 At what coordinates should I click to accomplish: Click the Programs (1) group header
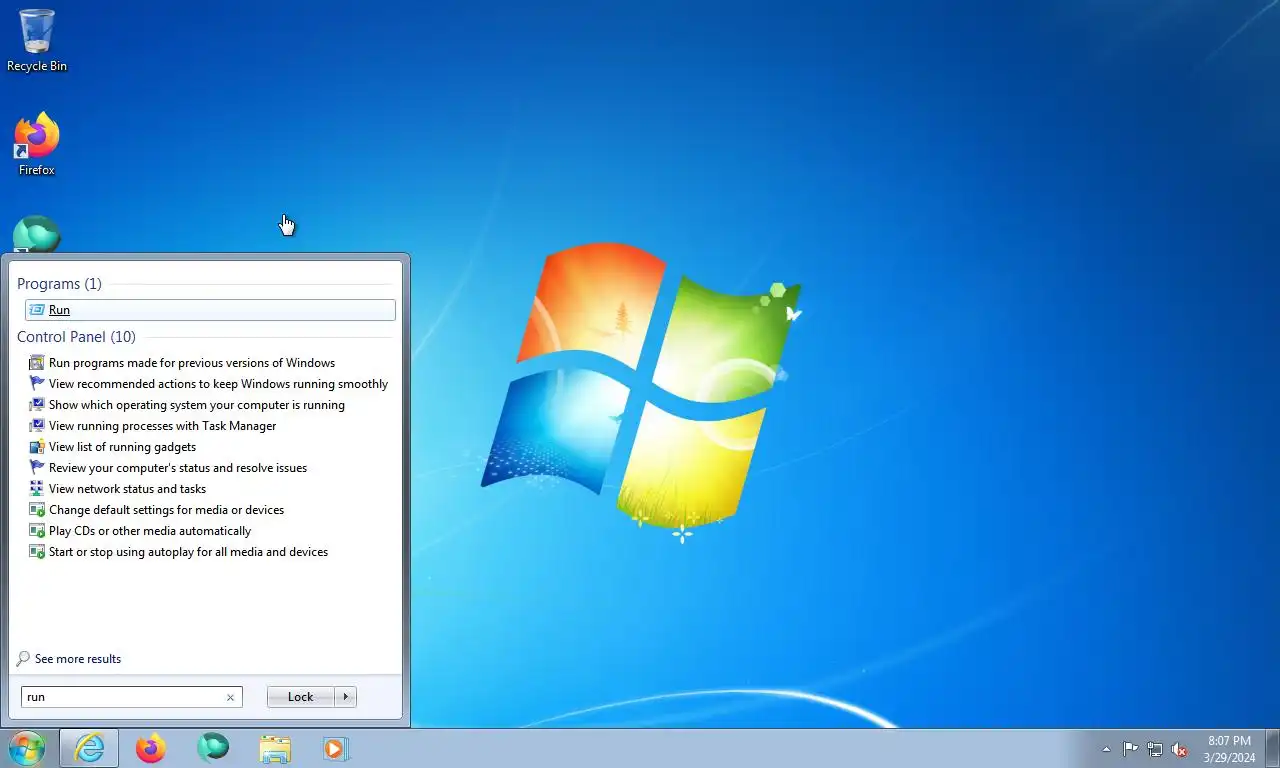[59, 284]
